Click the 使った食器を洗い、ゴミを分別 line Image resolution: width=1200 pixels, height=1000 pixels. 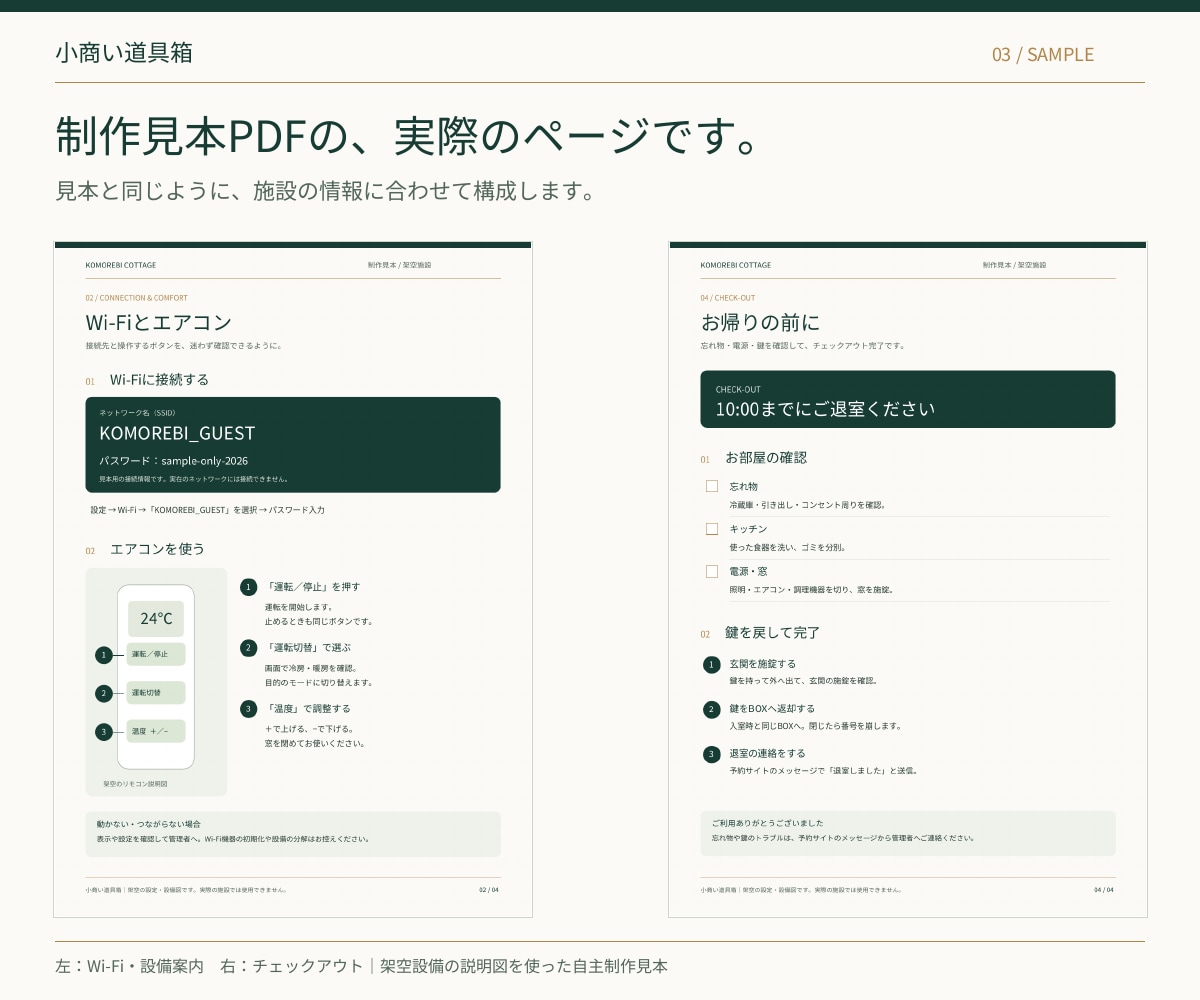point(788,547)
